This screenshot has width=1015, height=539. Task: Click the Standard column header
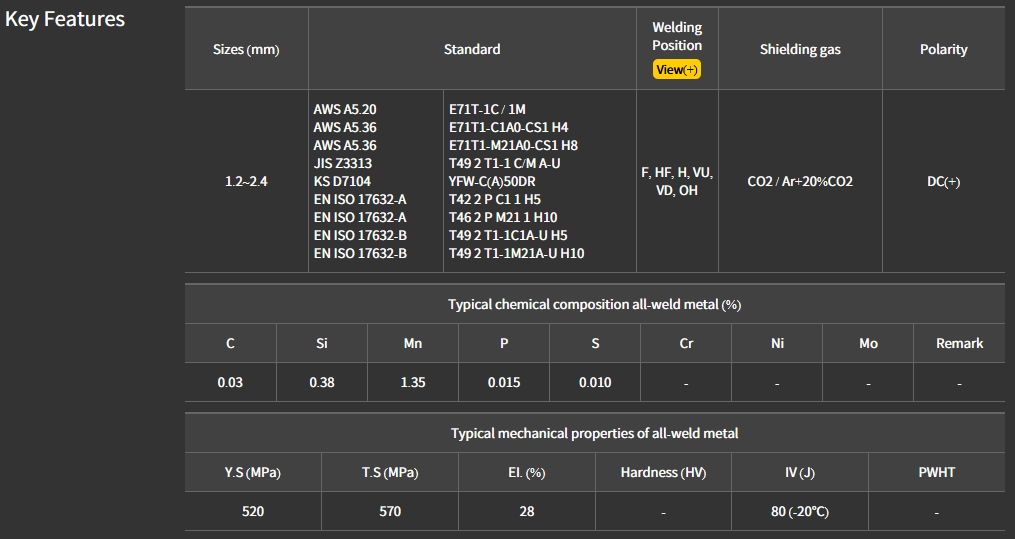pyautogui.click(x=472, y=49)
